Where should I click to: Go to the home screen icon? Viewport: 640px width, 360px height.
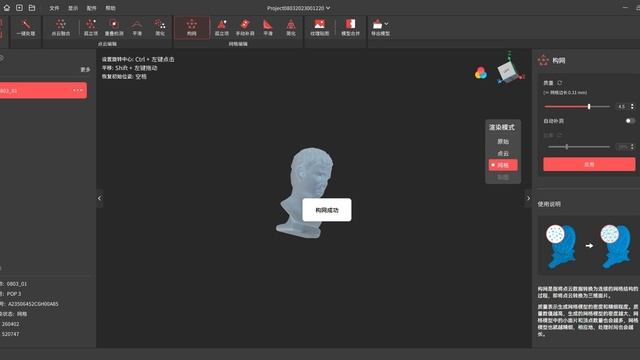(x=7, y=8)
